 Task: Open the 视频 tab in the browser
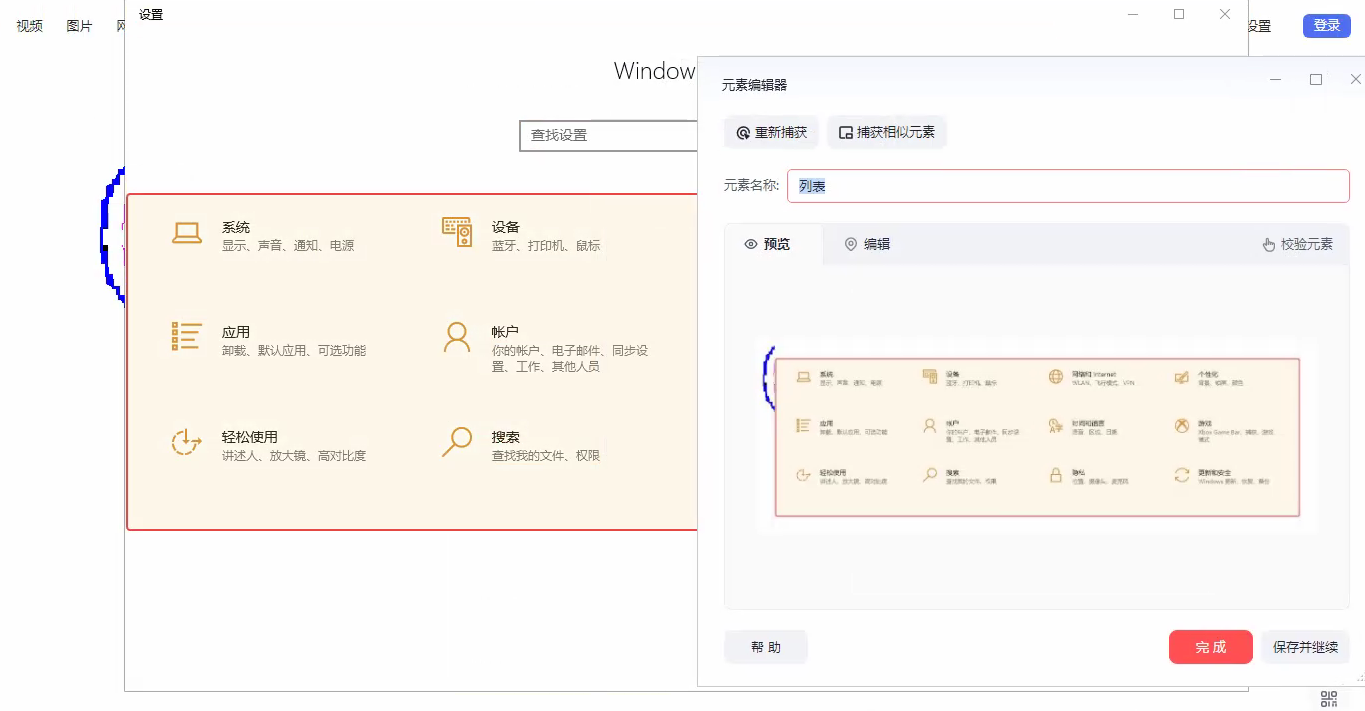pyautogui.click(x=29, y=26)
